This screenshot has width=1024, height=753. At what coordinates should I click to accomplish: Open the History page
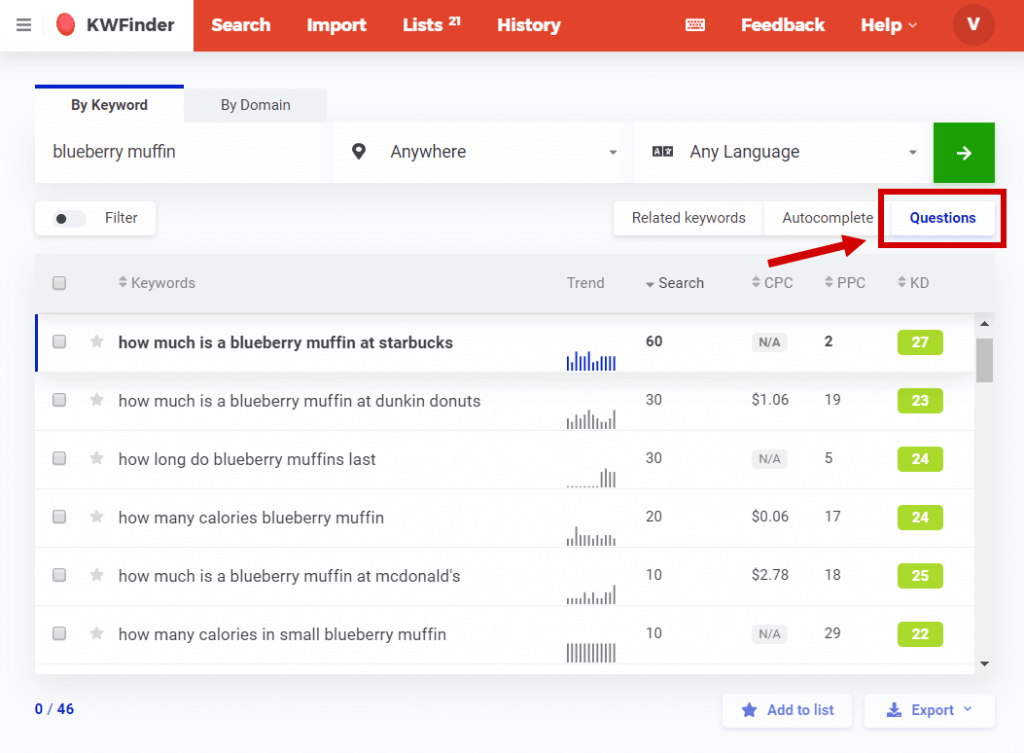[x=528, y=25]
